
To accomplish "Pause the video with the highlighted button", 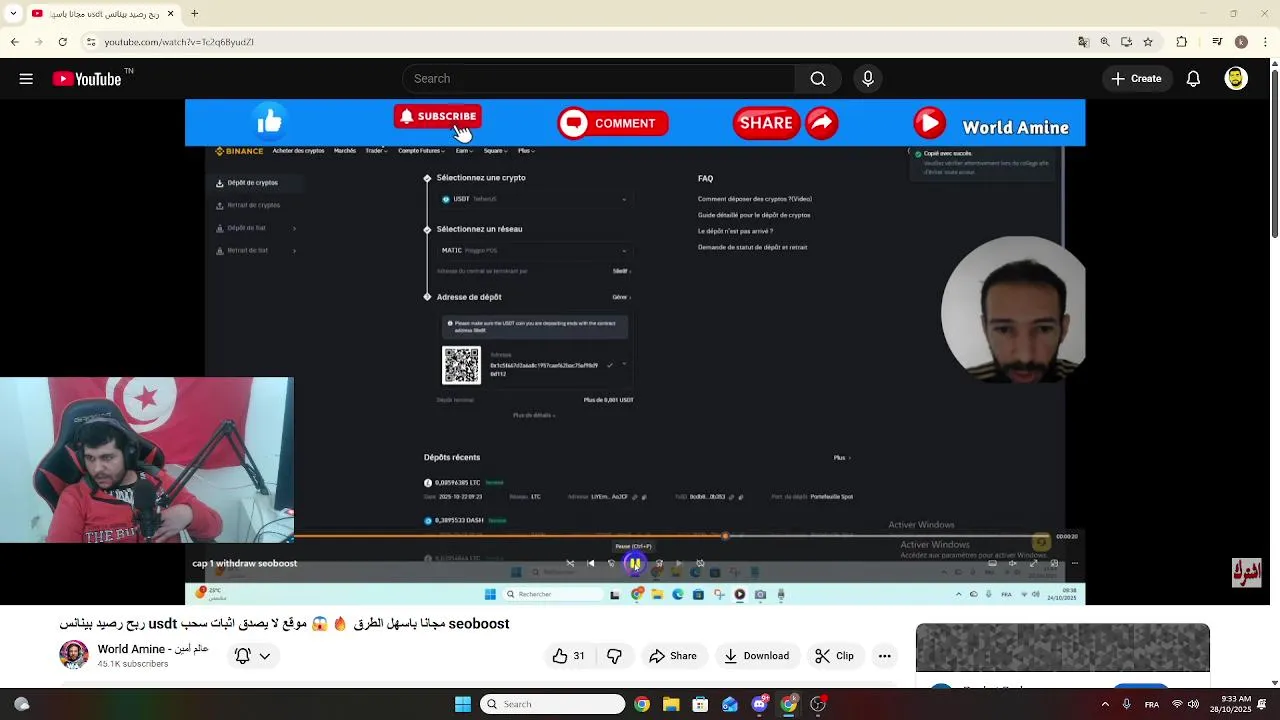I will pos(634,564).
